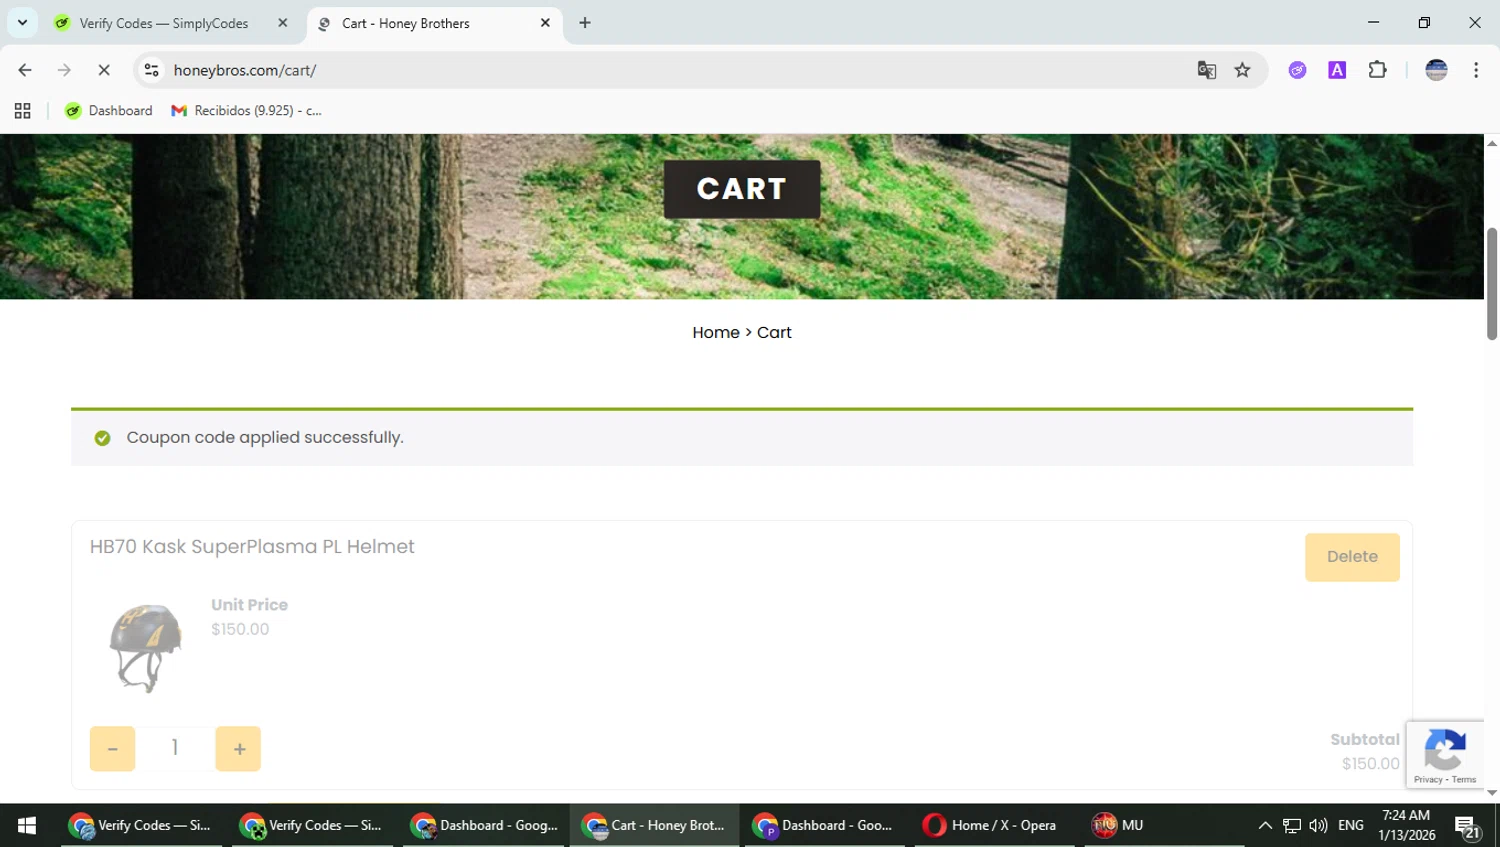Click the Subtotal $150.00 value
The image size is (1500, 847).
click(x=1371, y=764)
